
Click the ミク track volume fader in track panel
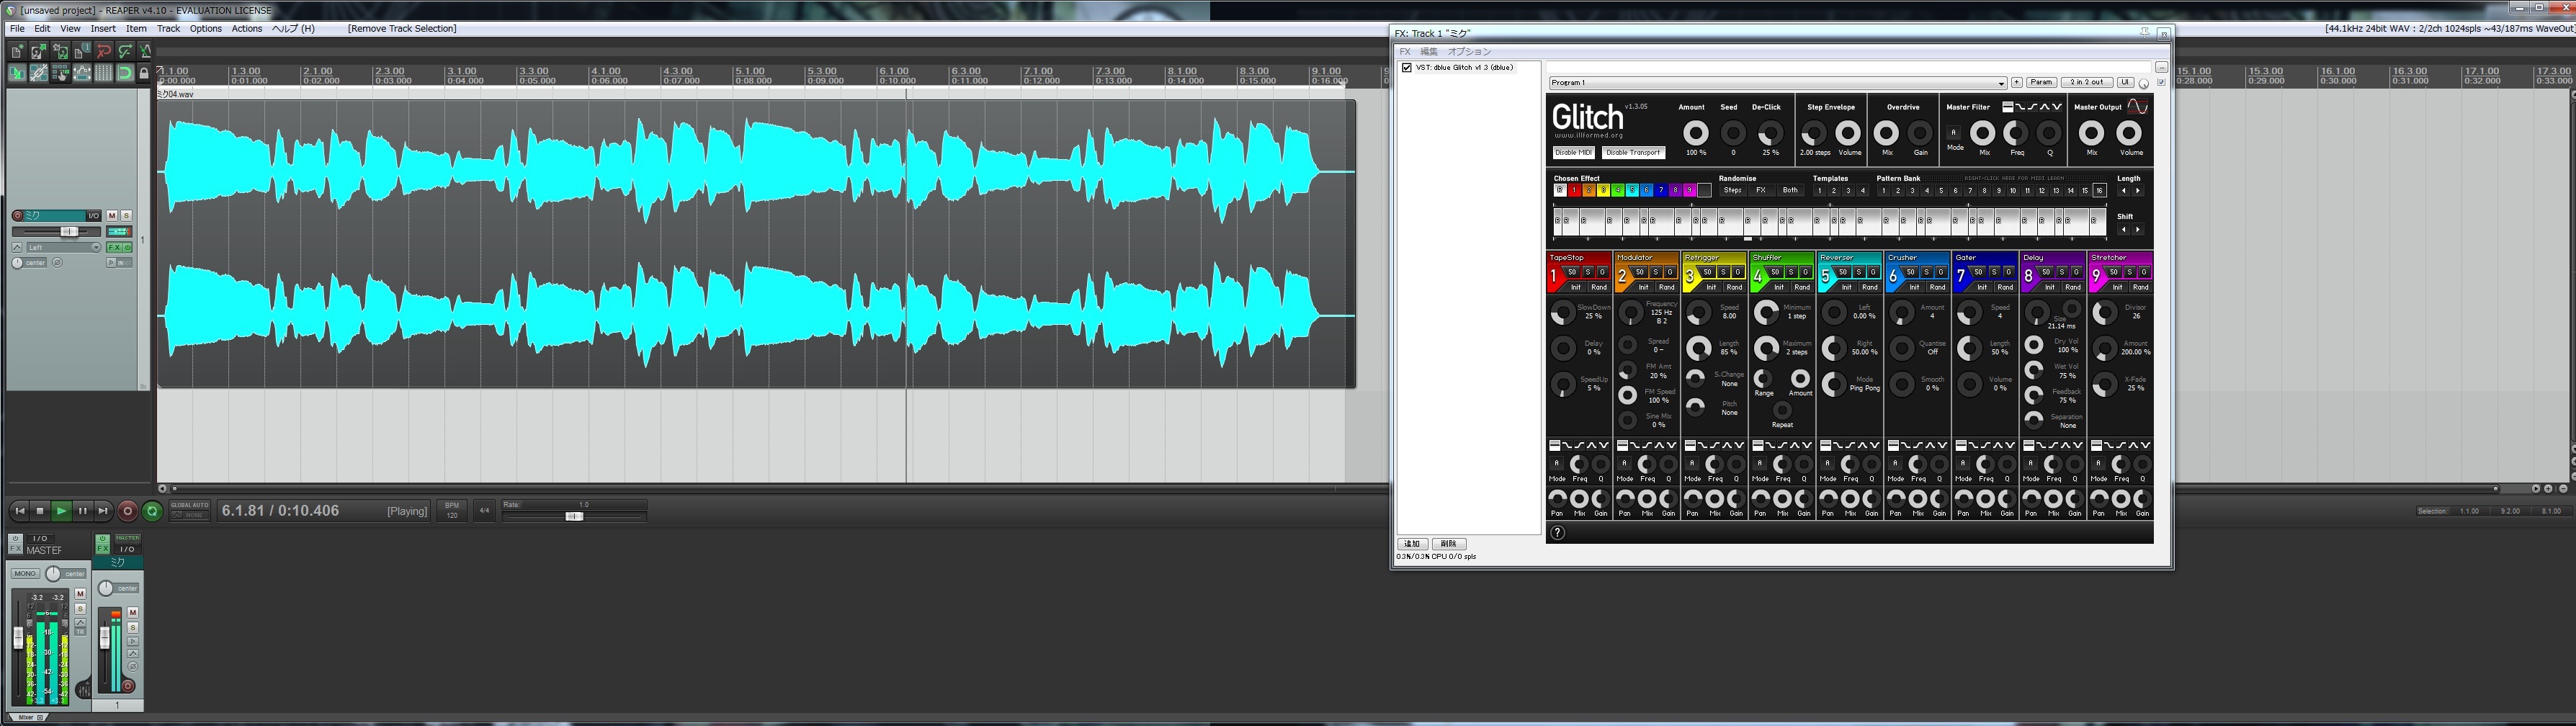click(69, 232)
